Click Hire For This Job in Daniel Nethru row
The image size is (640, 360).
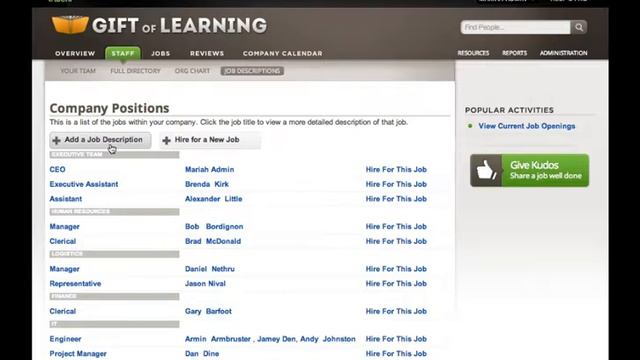click(x=396, y=269)
